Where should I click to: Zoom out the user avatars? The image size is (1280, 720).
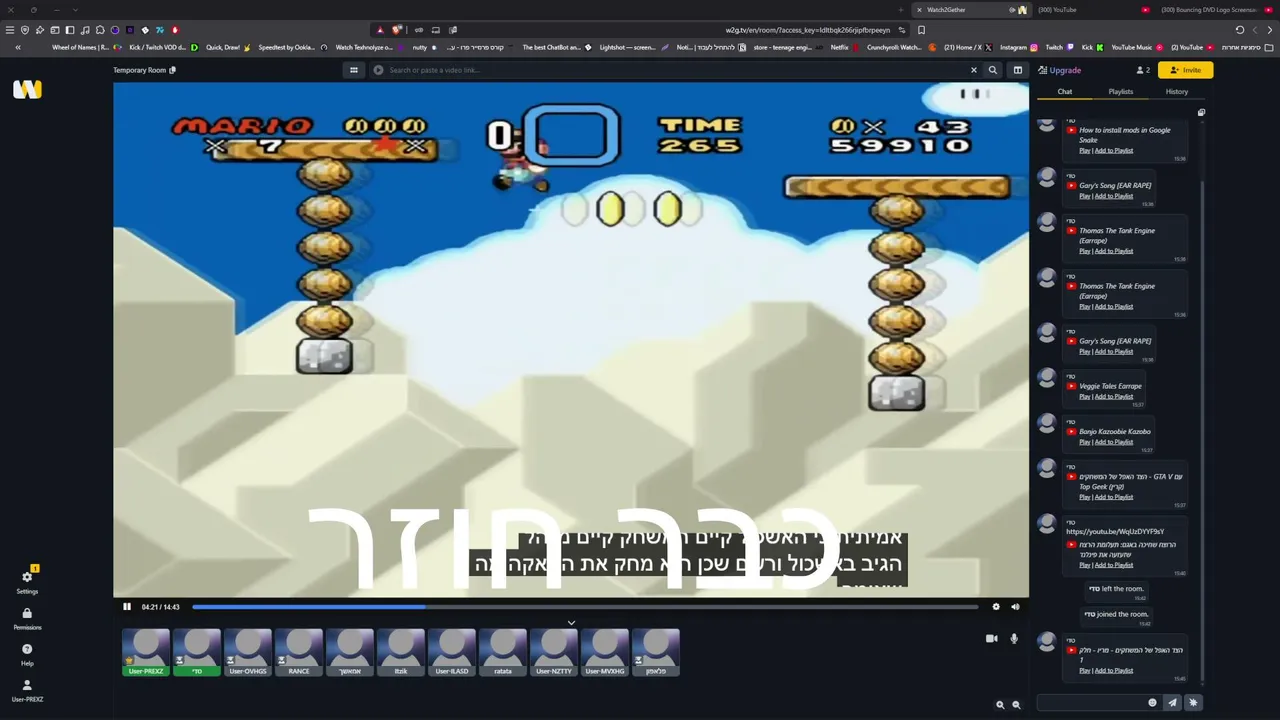[x=1016, y=705]
